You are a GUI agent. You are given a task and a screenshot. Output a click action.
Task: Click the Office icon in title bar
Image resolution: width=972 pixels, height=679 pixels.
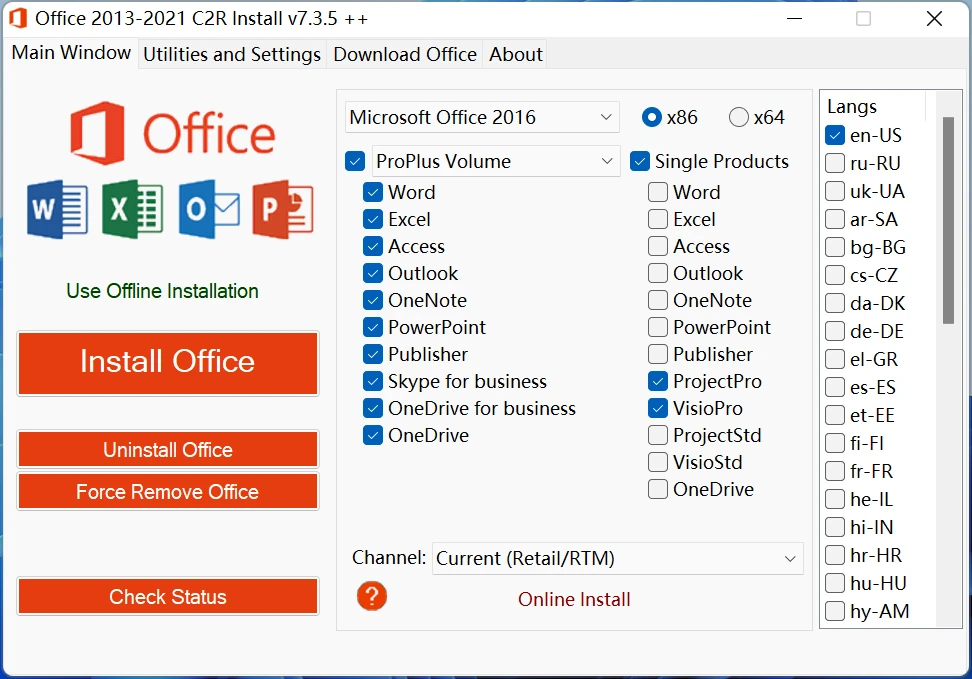point(18,18)
